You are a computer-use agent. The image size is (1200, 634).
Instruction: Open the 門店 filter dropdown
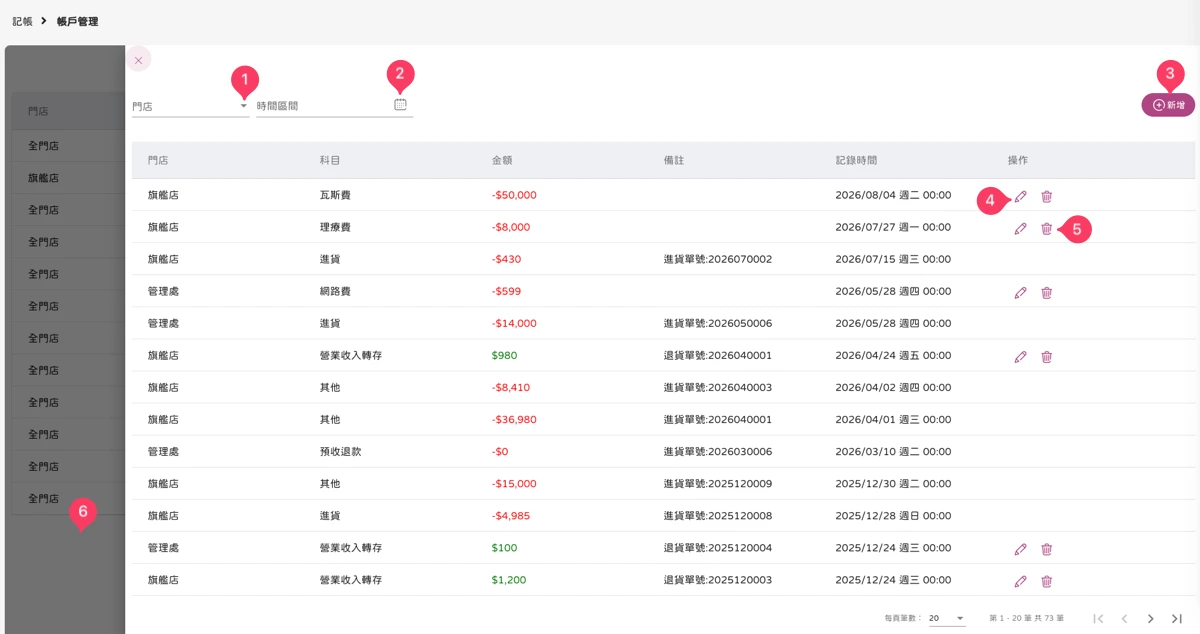(190, 105)
